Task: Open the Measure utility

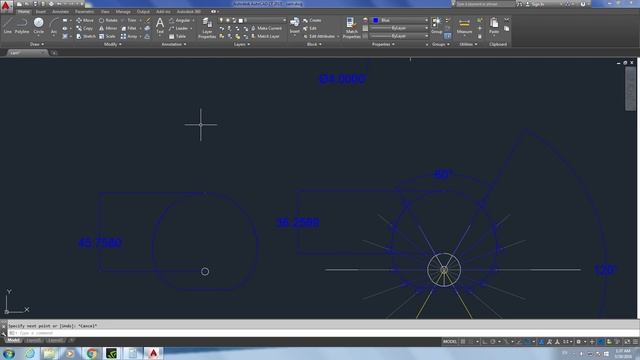Action: click(x=464, y=26)
